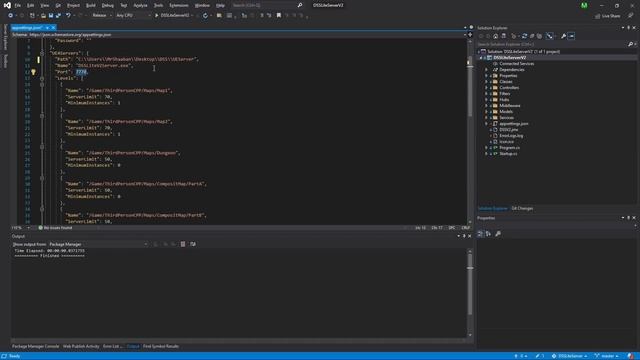Click the user account avatar icon
Image resolution: width=640 pixels, height=360 pixels.
584,5
